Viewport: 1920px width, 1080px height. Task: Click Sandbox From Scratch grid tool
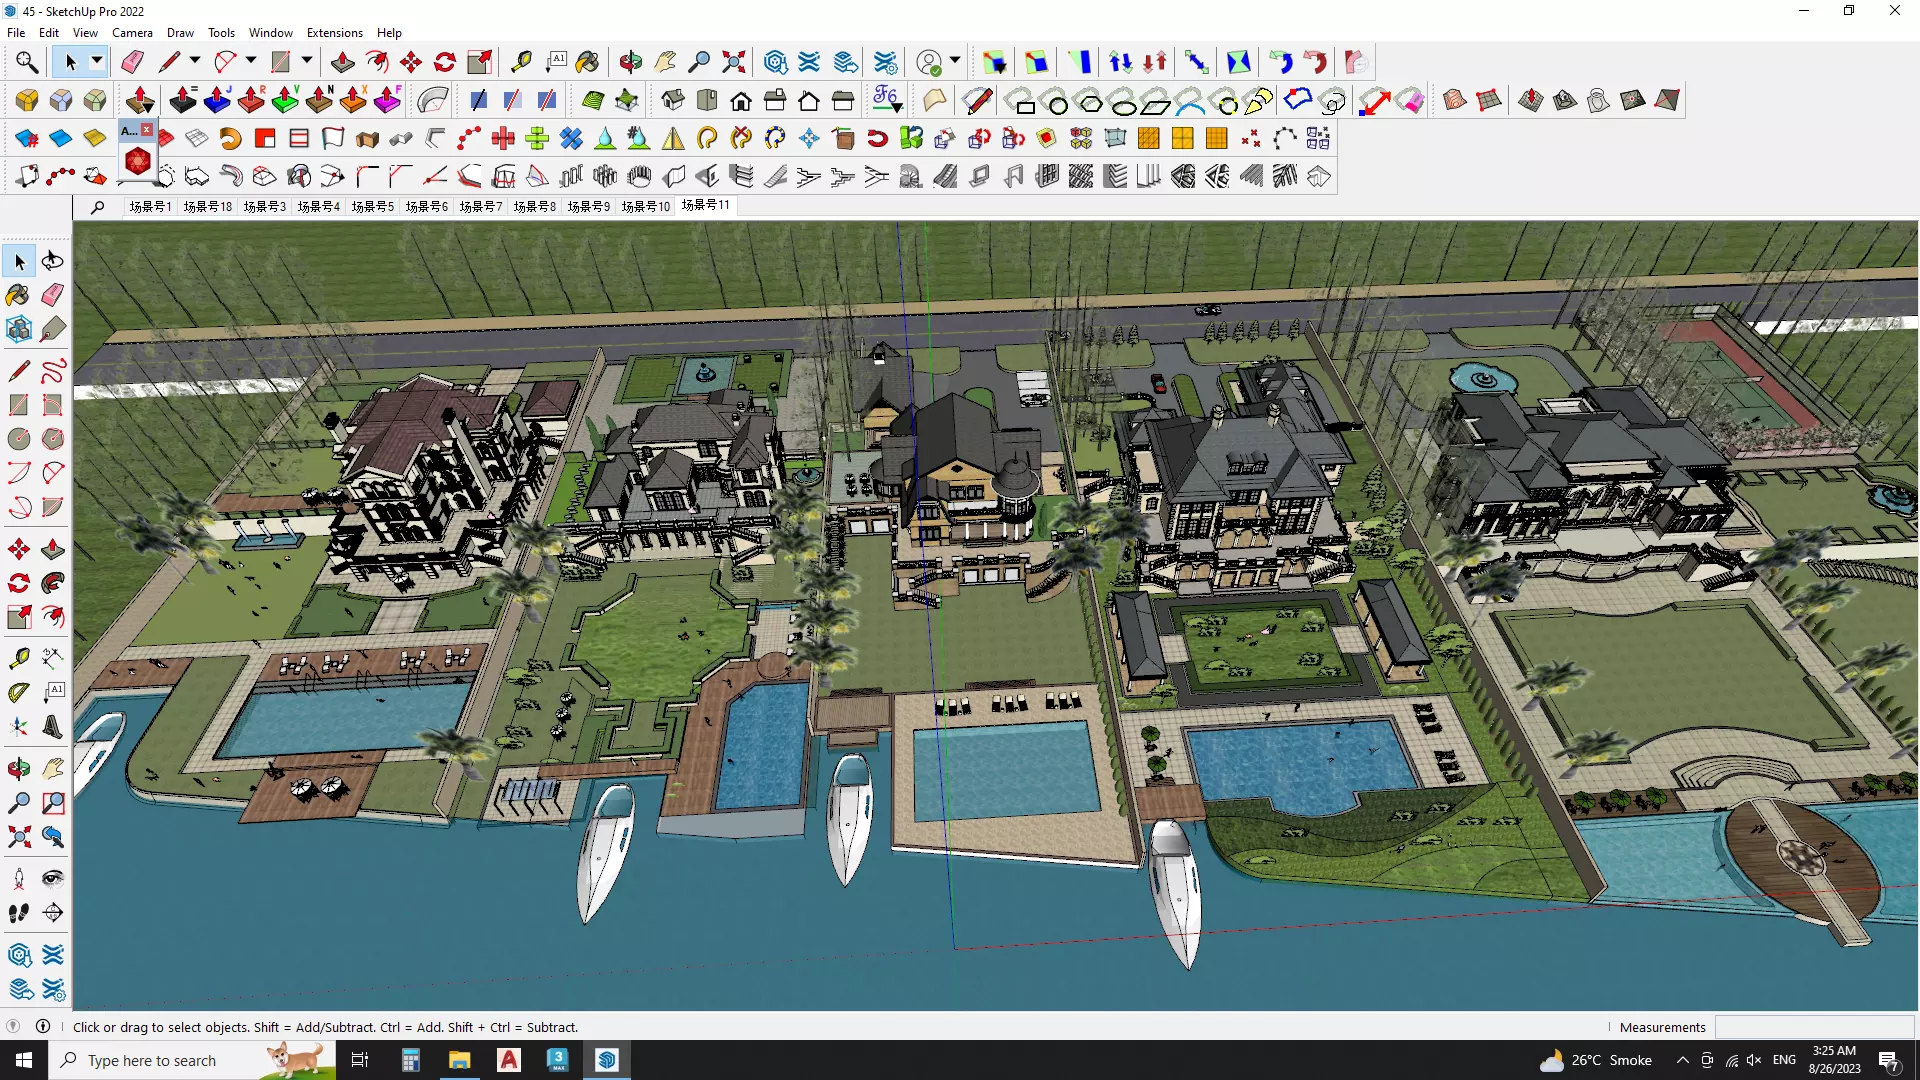pos(1489,100)
